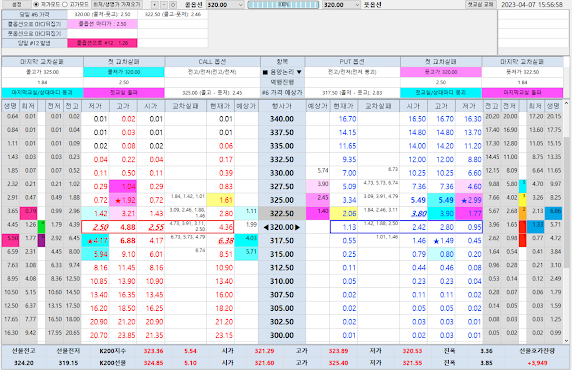Click the right arrow beside strike 320.00
Screen dimensions: 572x370
coord(297,227)
